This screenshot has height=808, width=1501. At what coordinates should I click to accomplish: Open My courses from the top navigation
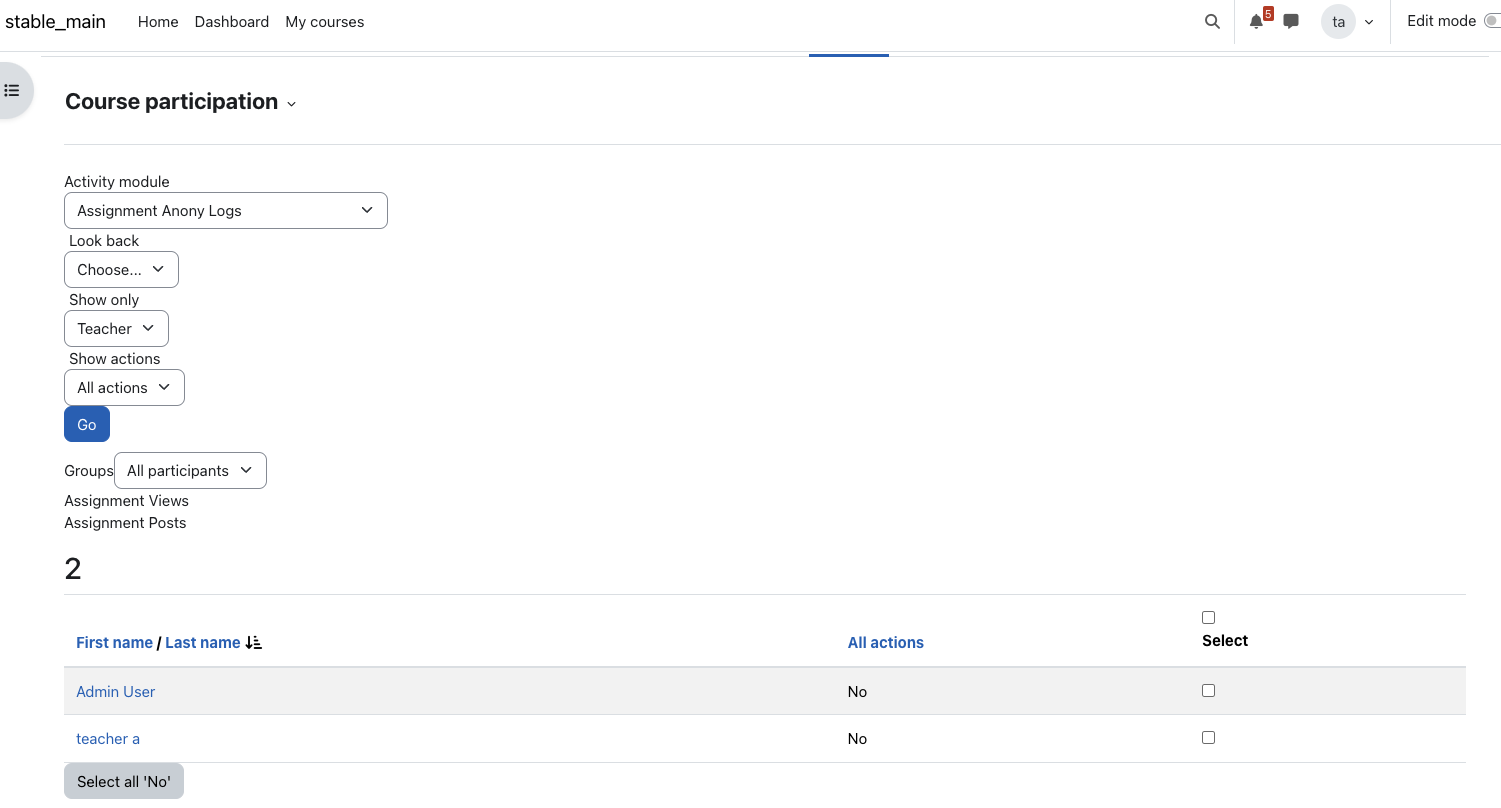coord(325,21)
